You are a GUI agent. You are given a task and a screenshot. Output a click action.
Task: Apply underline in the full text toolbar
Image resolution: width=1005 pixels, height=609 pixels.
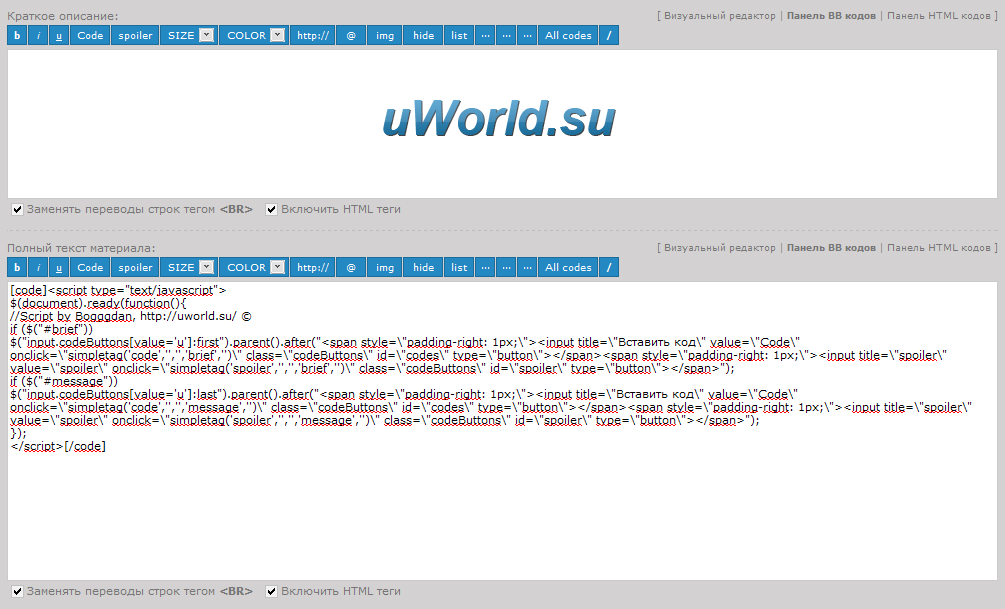click(58, 267)
